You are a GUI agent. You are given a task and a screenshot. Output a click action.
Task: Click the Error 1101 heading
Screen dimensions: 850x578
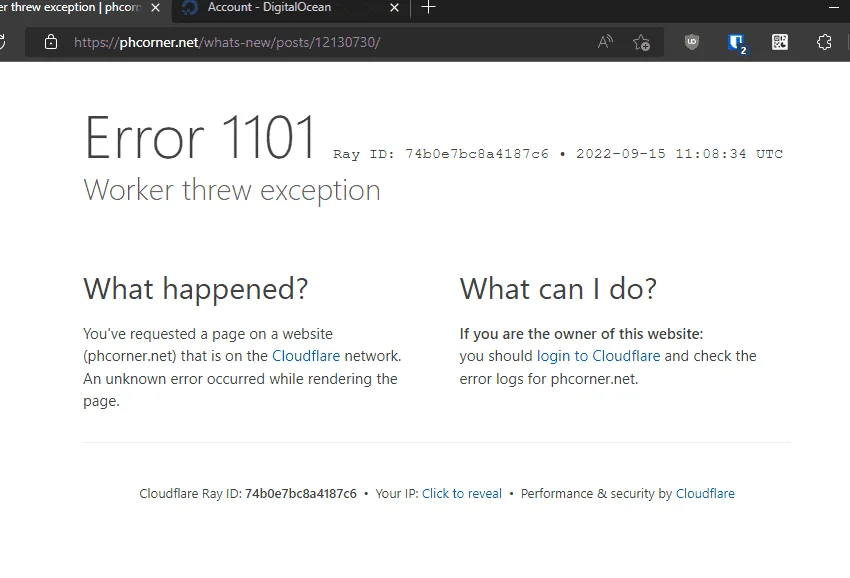tap(199, 137)
